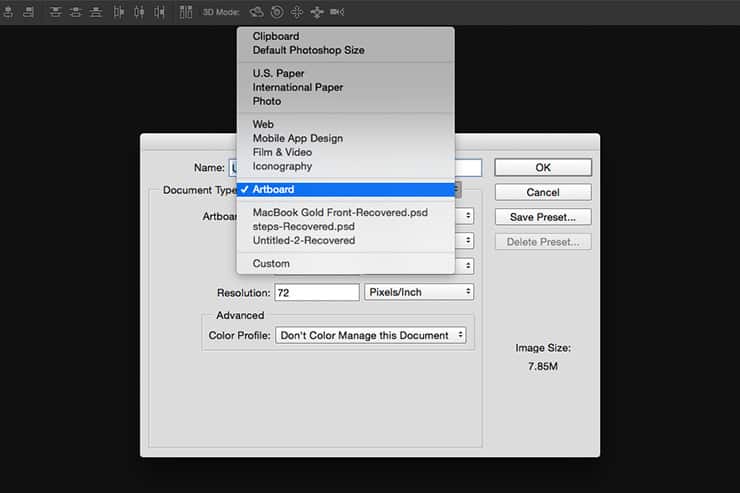Click the distribute vertical centers icon
The image size is (740, 493).
point(76,12)
